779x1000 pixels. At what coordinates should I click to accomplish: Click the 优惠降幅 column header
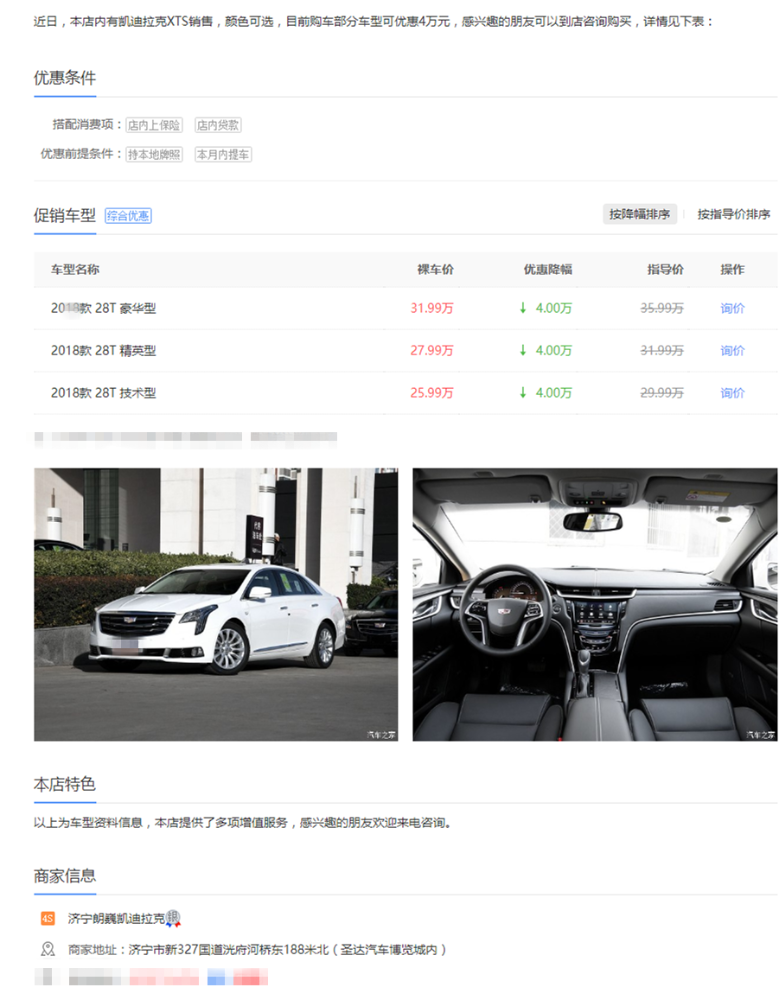pyautogui.click(x=547, y=269)
